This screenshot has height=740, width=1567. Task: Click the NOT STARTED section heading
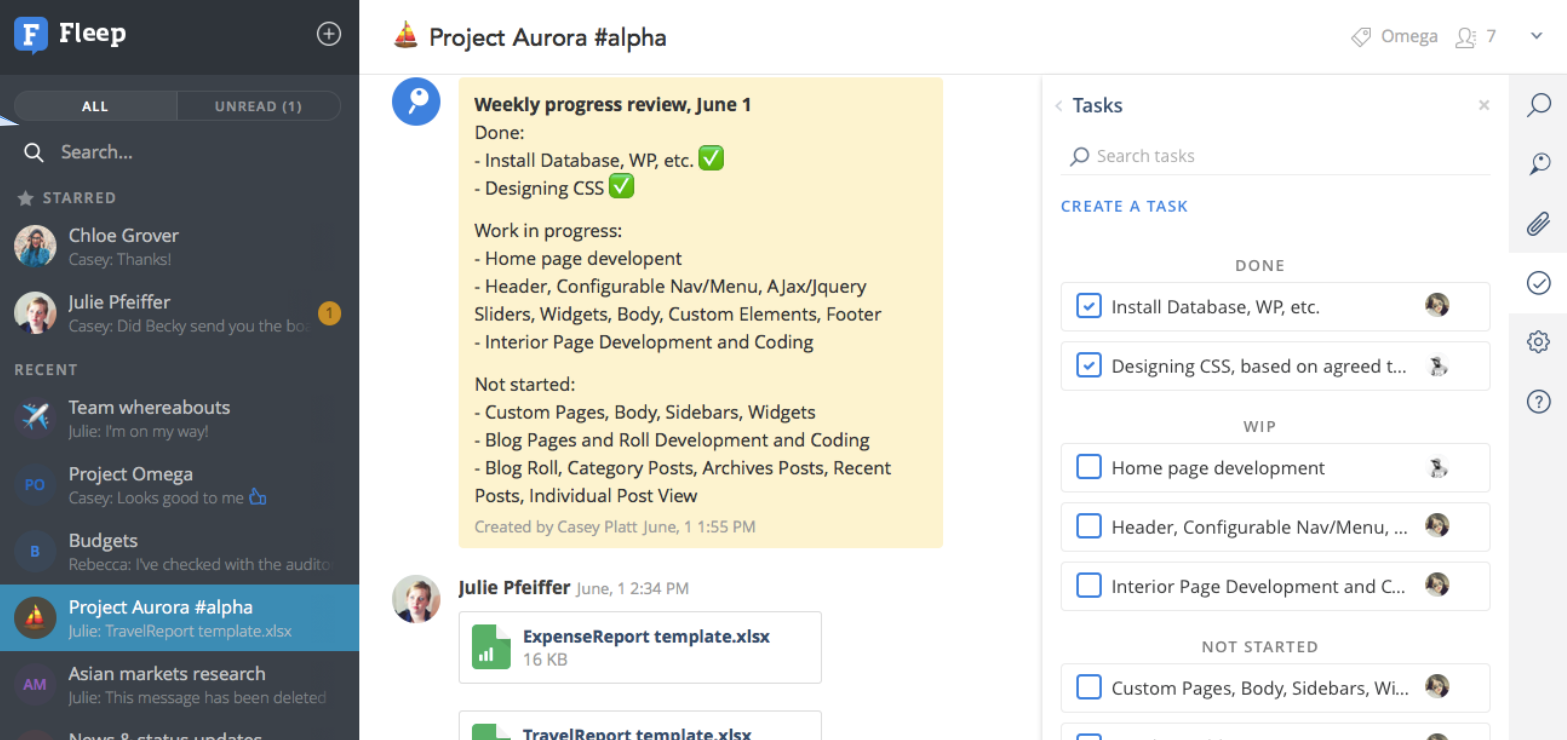point(1259,647)
